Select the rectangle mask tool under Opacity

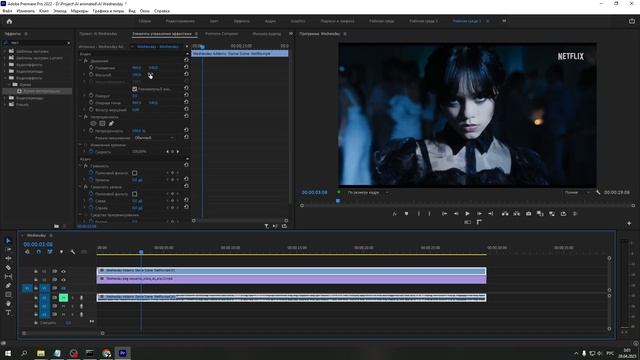102,123
